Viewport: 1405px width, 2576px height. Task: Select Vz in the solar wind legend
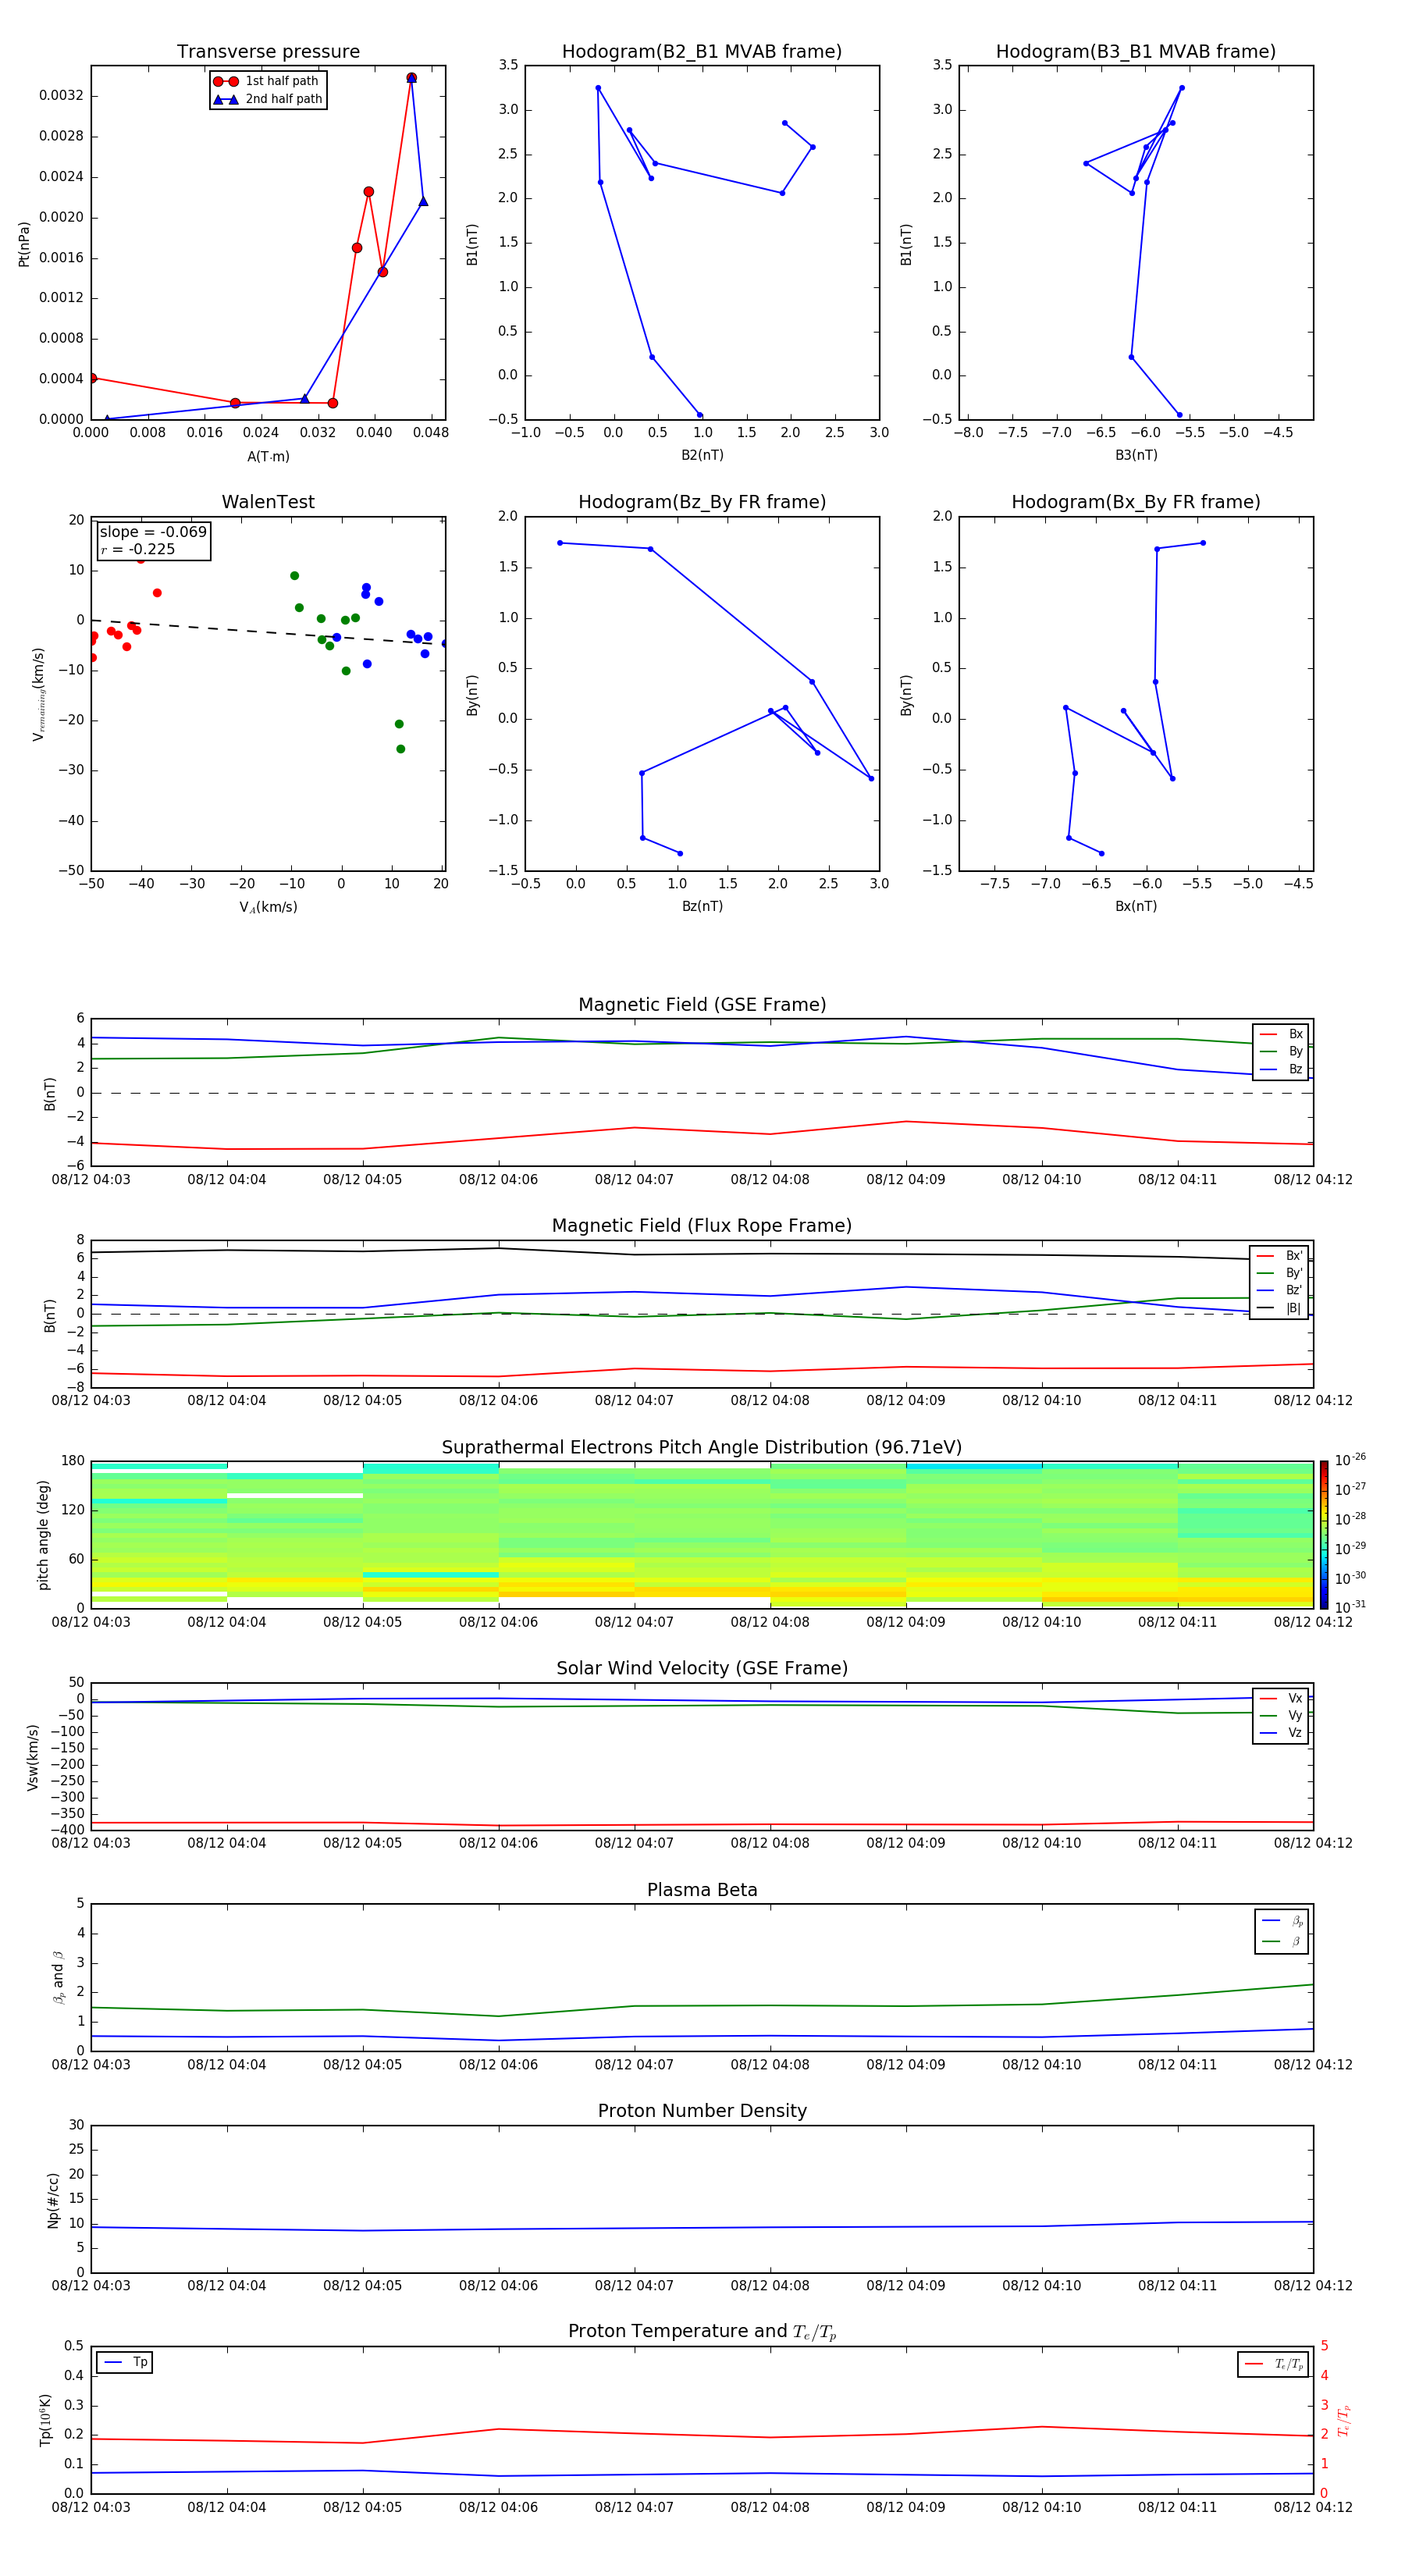1281,1733
